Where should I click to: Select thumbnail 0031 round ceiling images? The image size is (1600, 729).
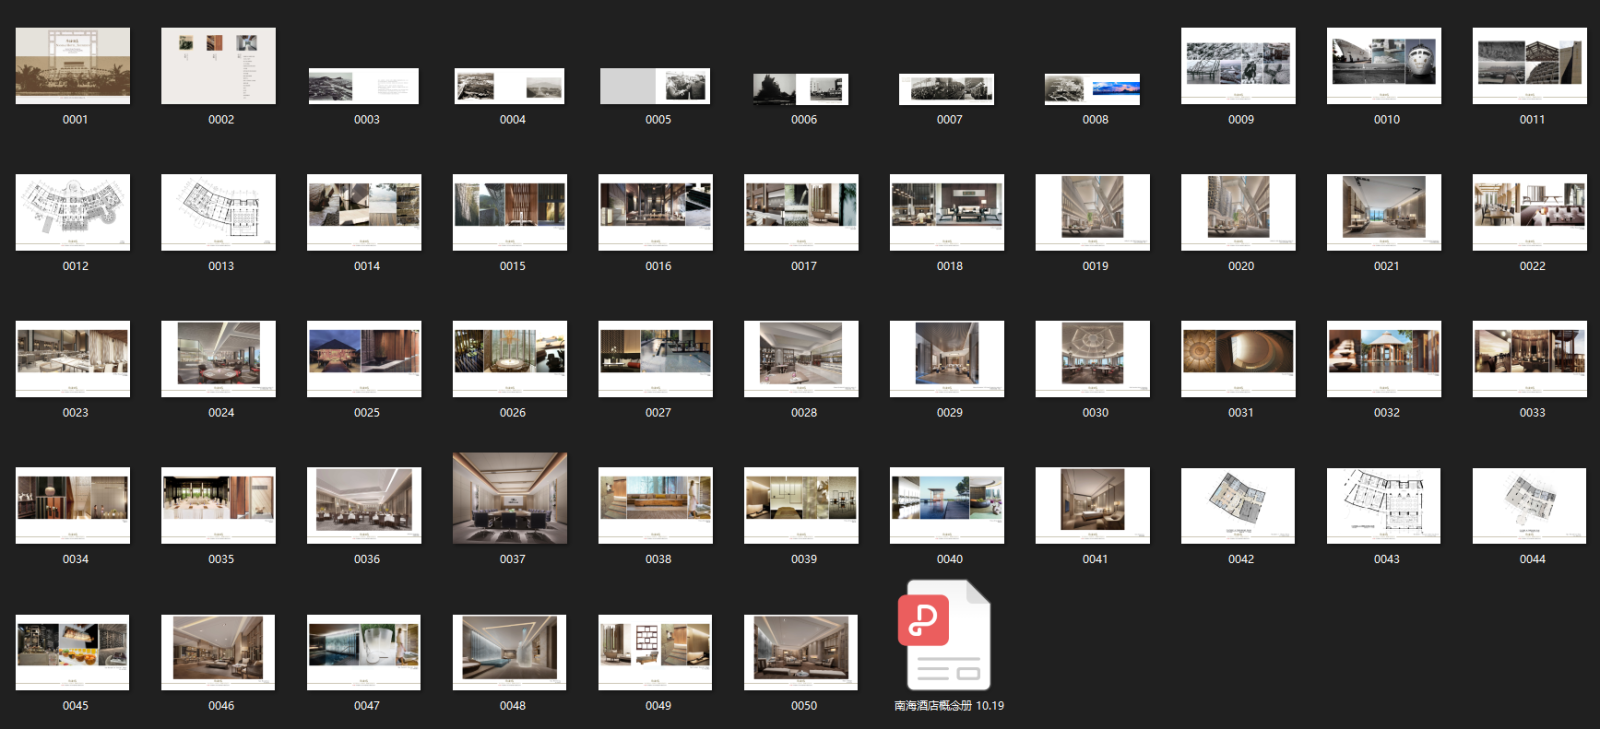(x=1238, y=359)
